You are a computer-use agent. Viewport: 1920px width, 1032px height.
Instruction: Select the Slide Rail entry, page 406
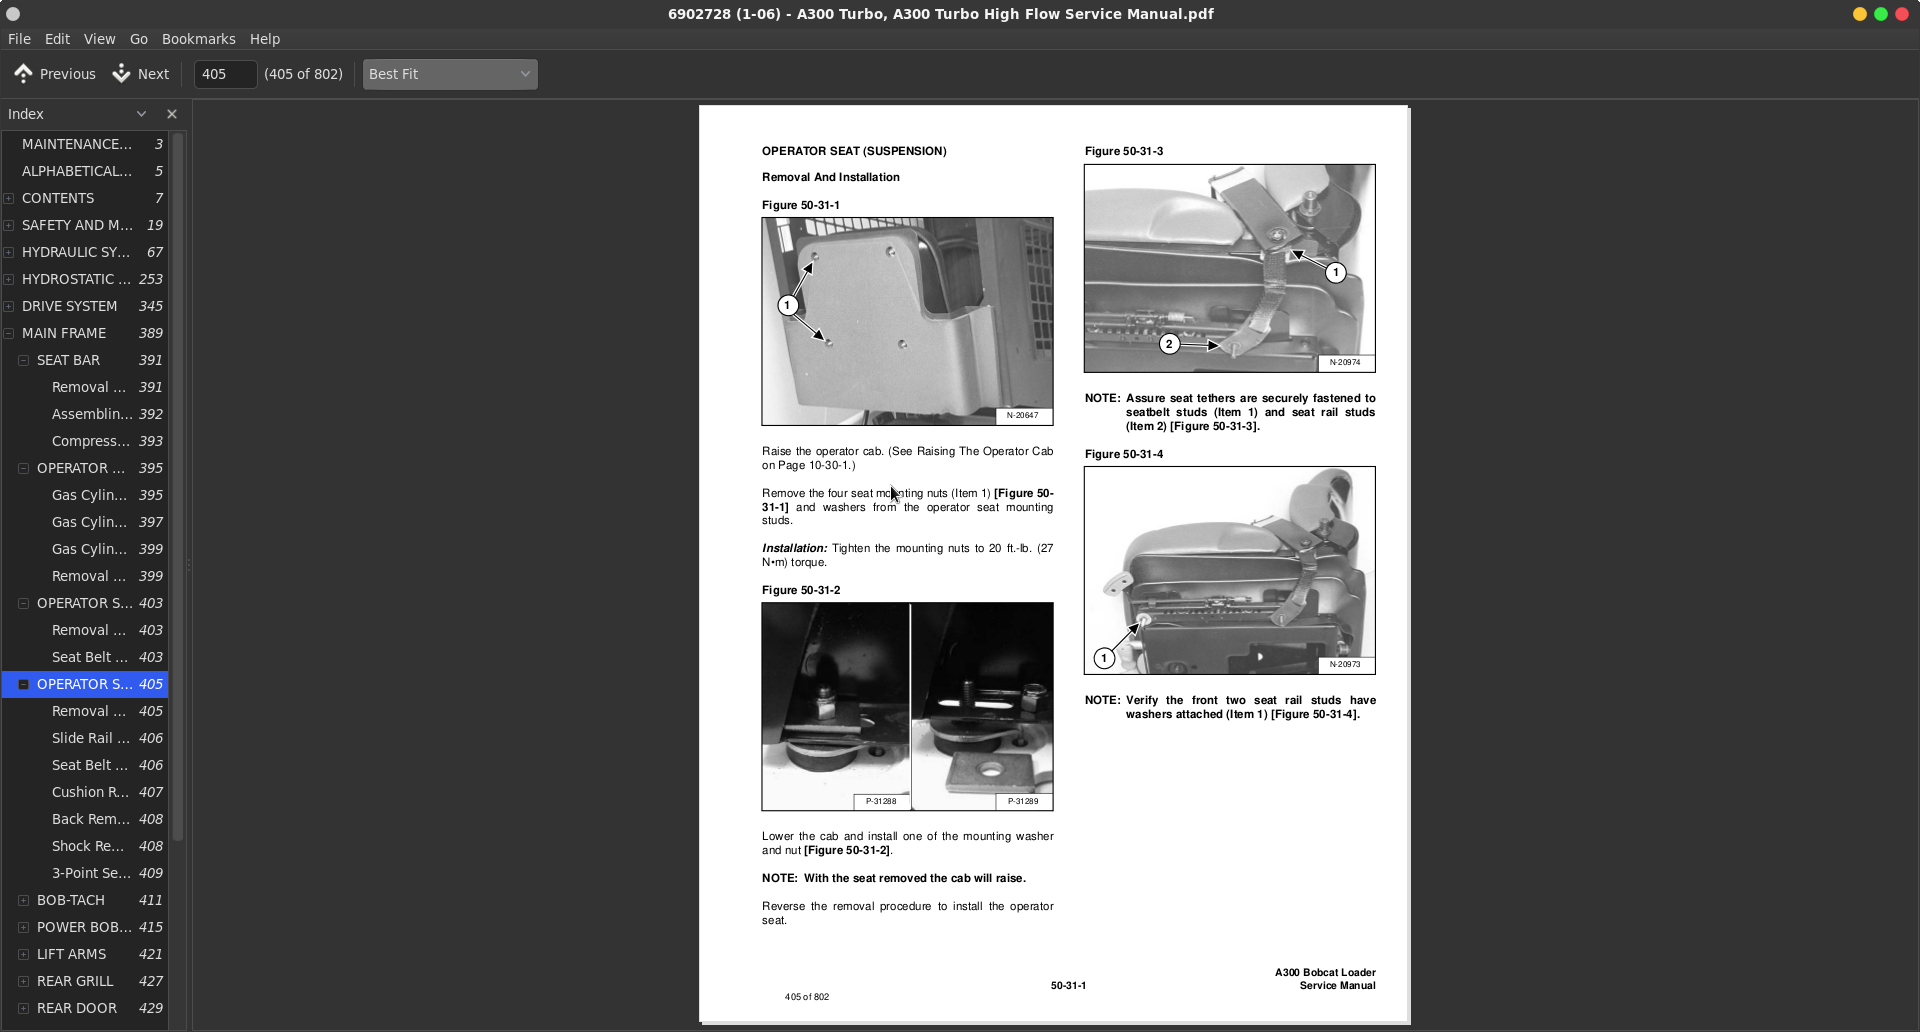pos(91,738)
